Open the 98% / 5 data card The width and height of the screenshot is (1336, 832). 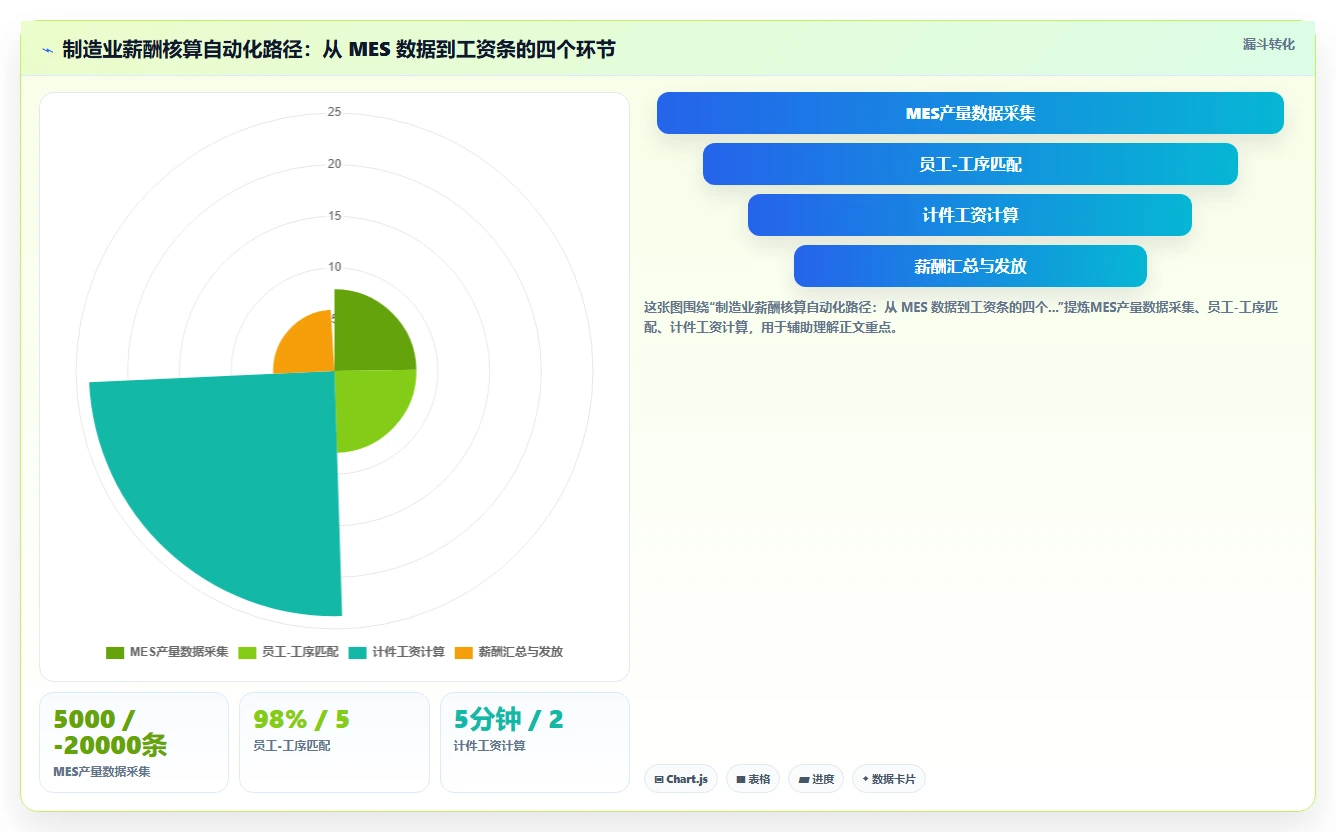(x=334, y=742)
